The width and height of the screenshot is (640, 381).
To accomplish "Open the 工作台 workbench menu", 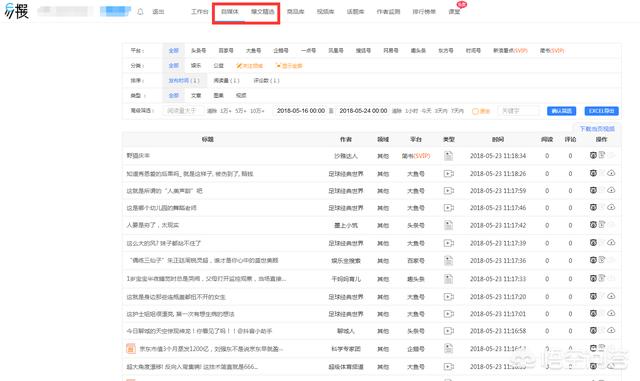I will point(200,11).
